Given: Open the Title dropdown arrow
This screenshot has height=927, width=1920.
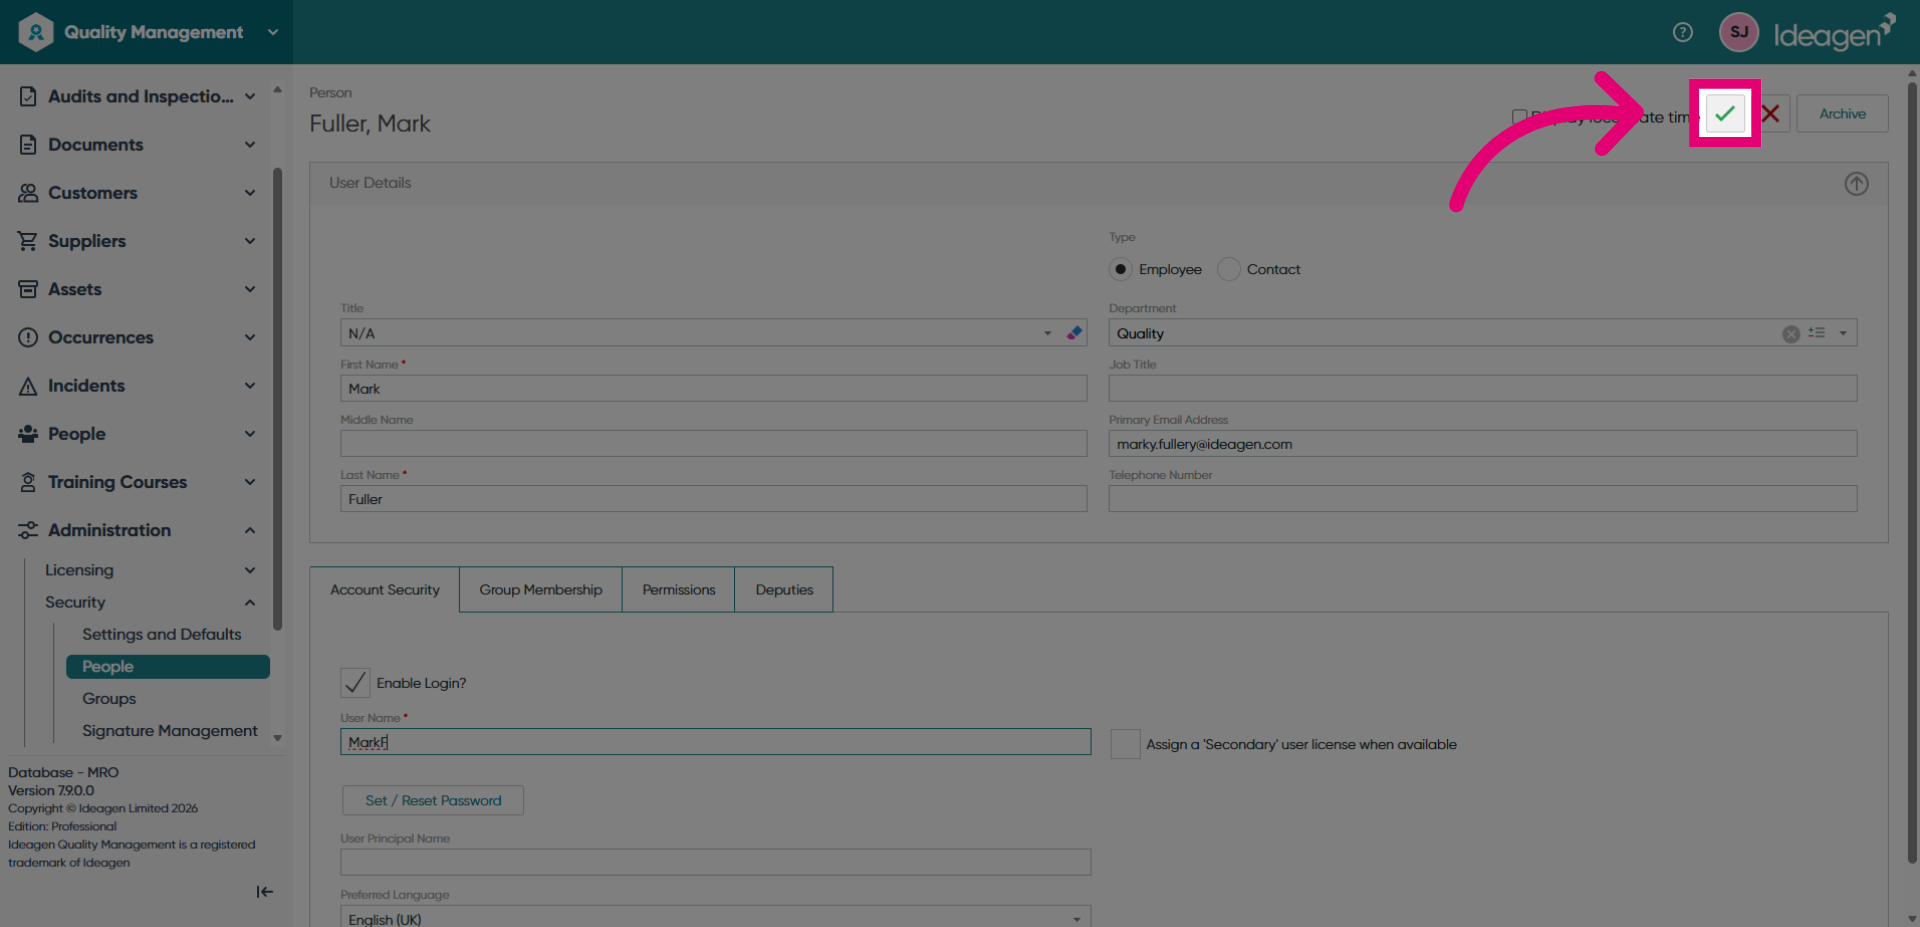Looking at the screenshot, I should tap(1047, 333).
